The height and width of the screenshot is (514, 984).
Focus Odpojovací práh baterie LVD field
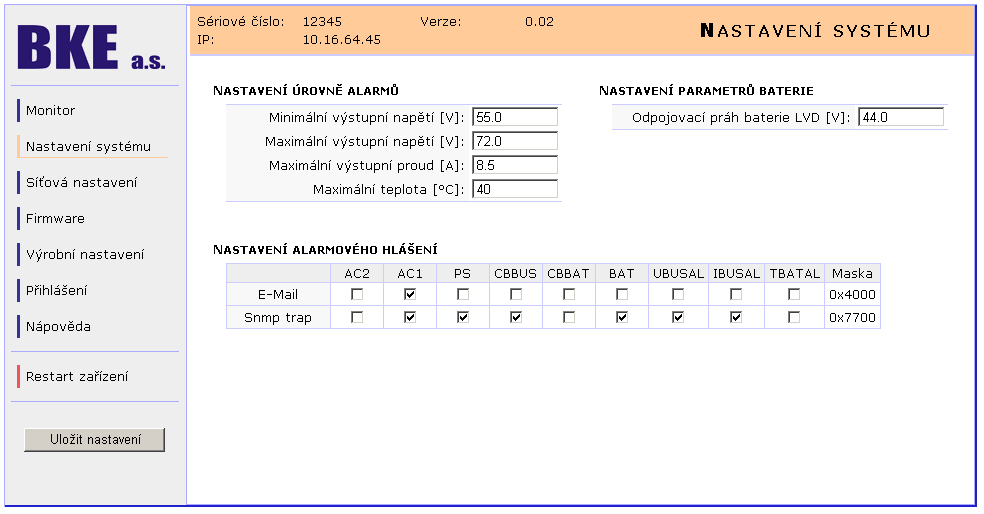tap(901, 117)
